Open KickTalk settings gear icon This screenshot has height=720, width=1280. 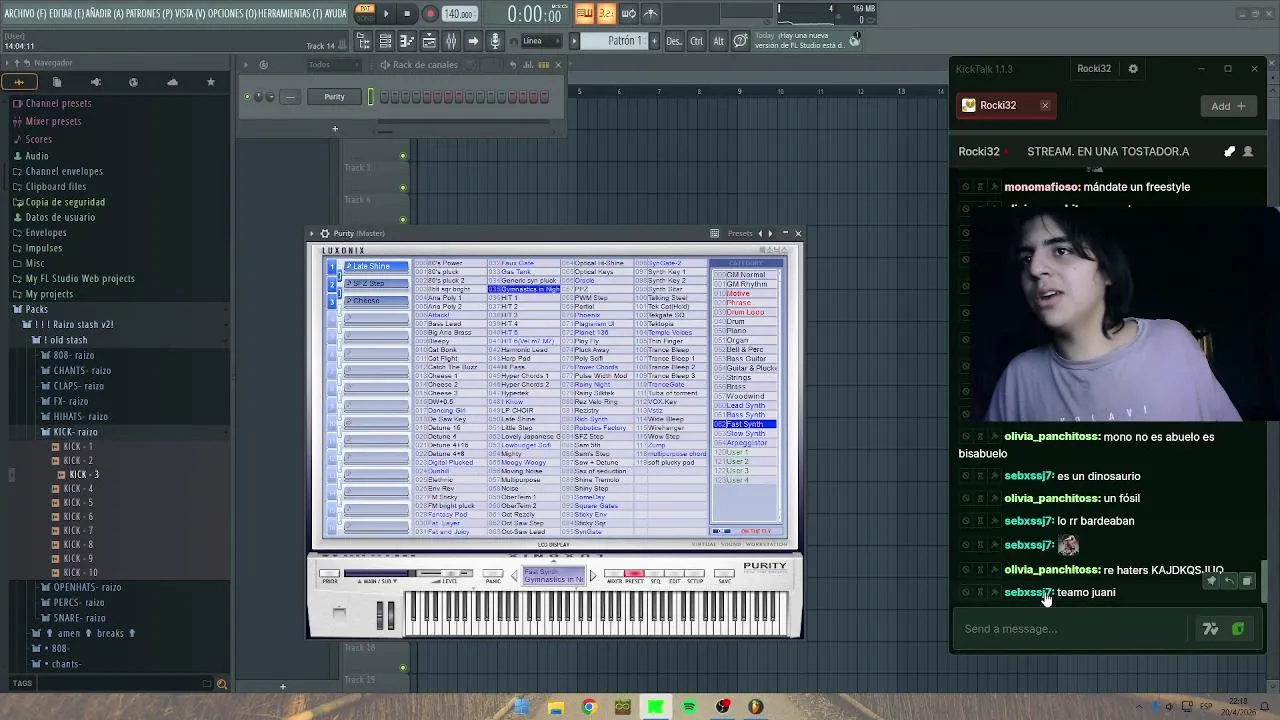[x=1133, y=69]
